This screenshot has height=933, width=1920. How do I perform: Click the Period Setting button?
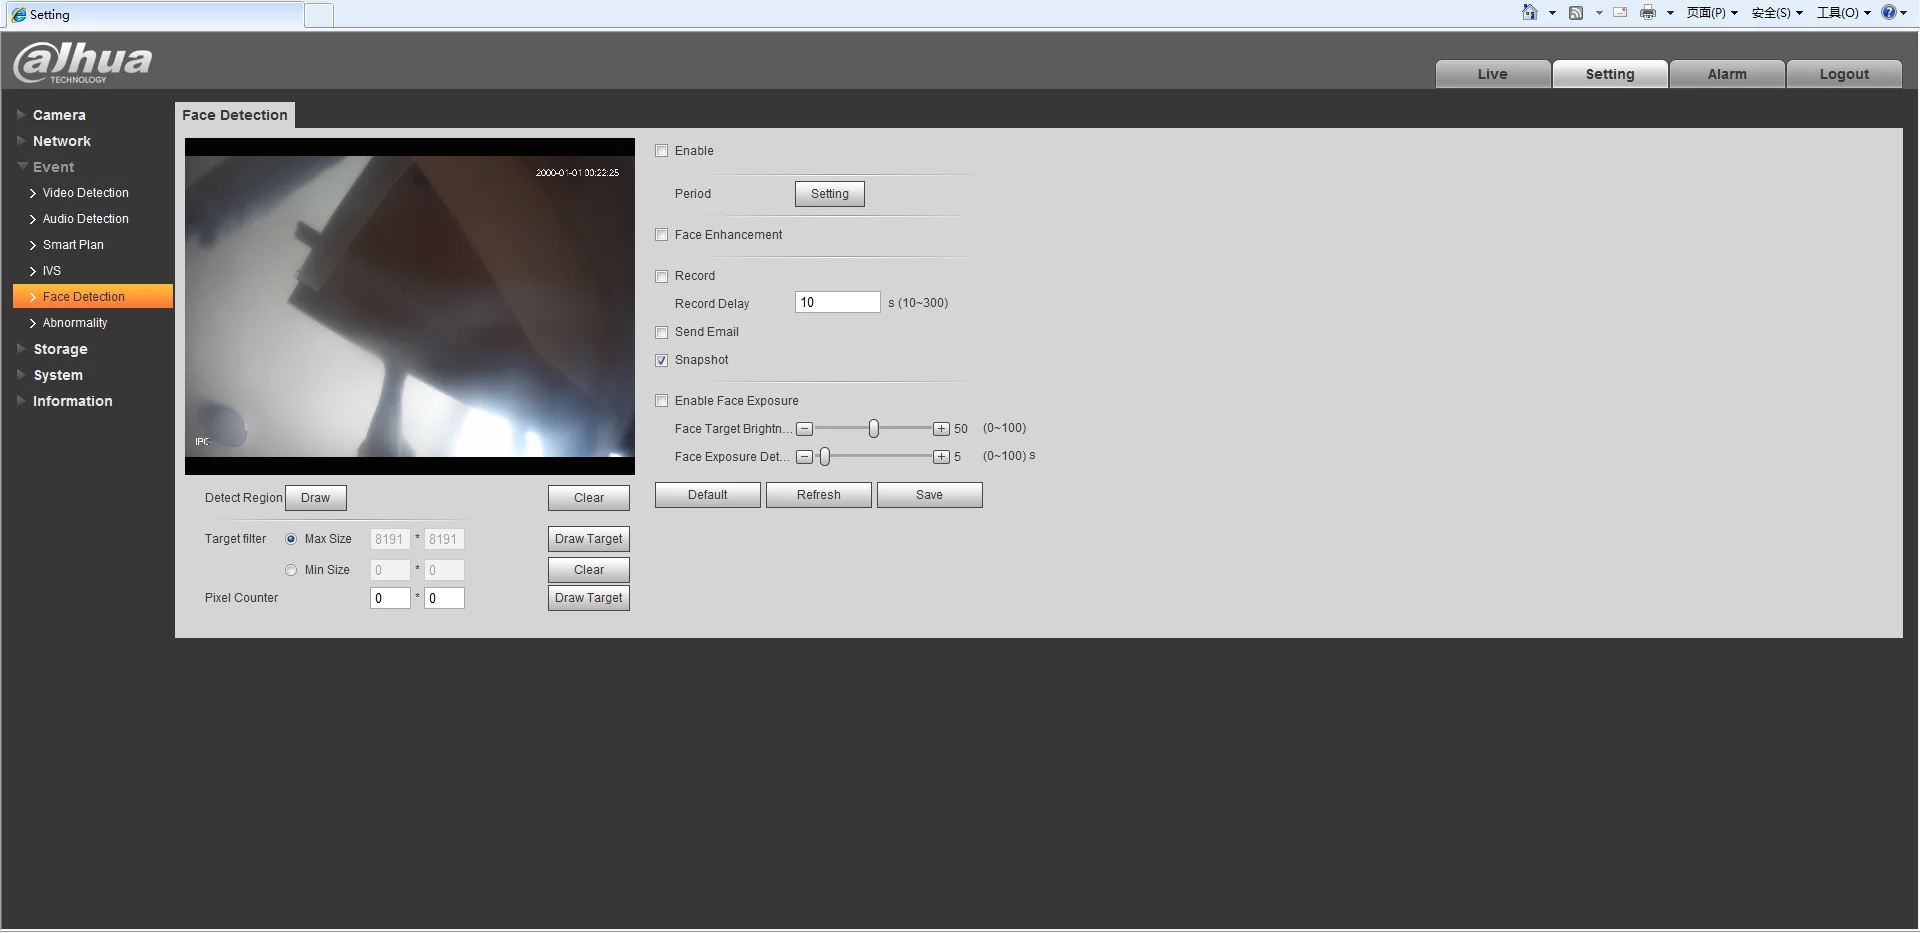point(830,194)
